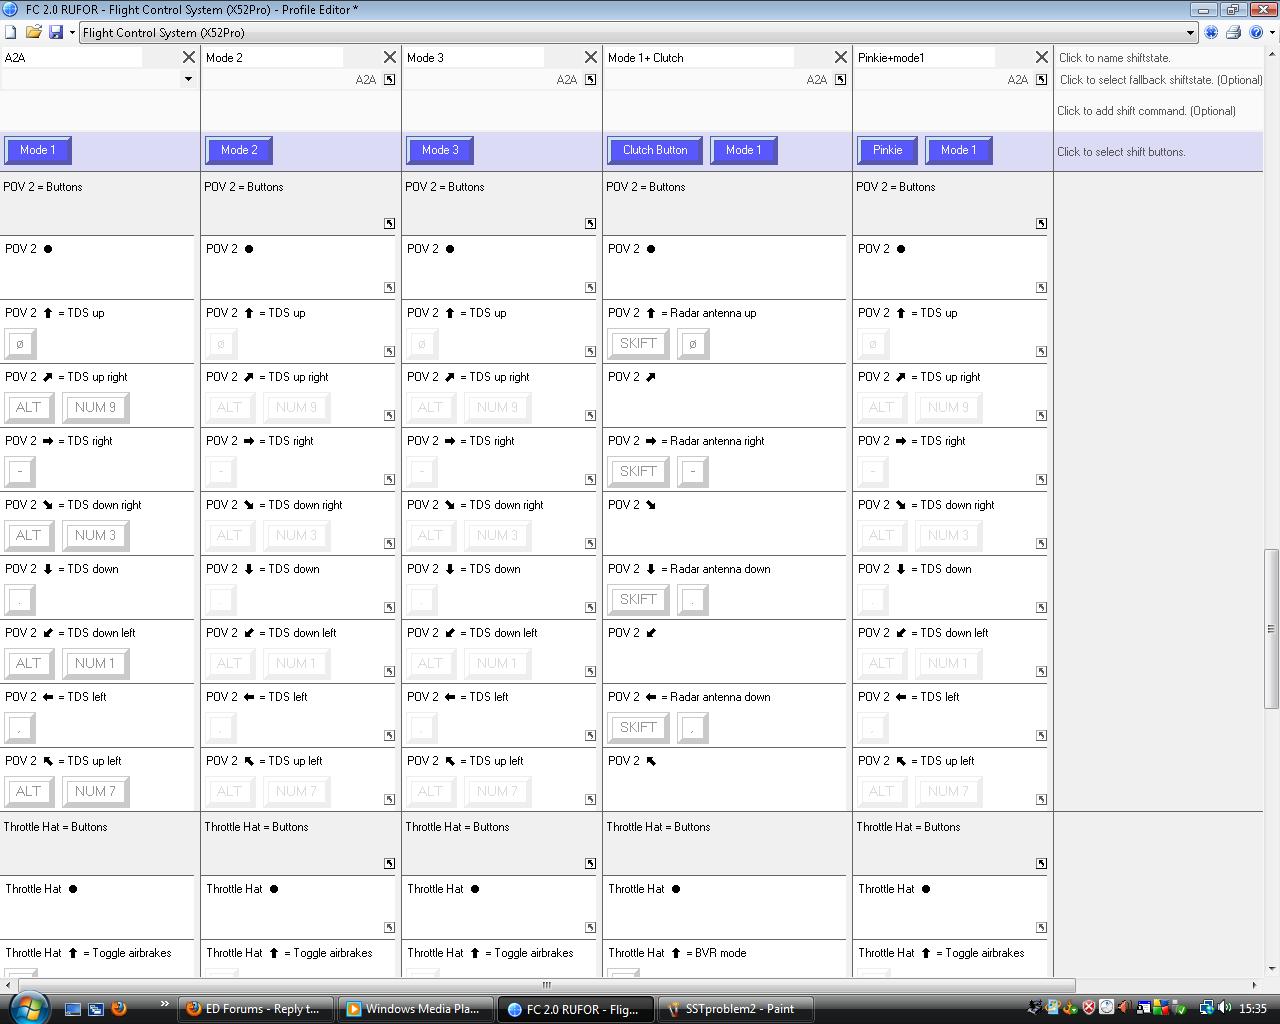This screenshot has height=1024, width=1280.
Task: Click the A2A fallback arrow icon in Mode 2 column
Action: 390,79
